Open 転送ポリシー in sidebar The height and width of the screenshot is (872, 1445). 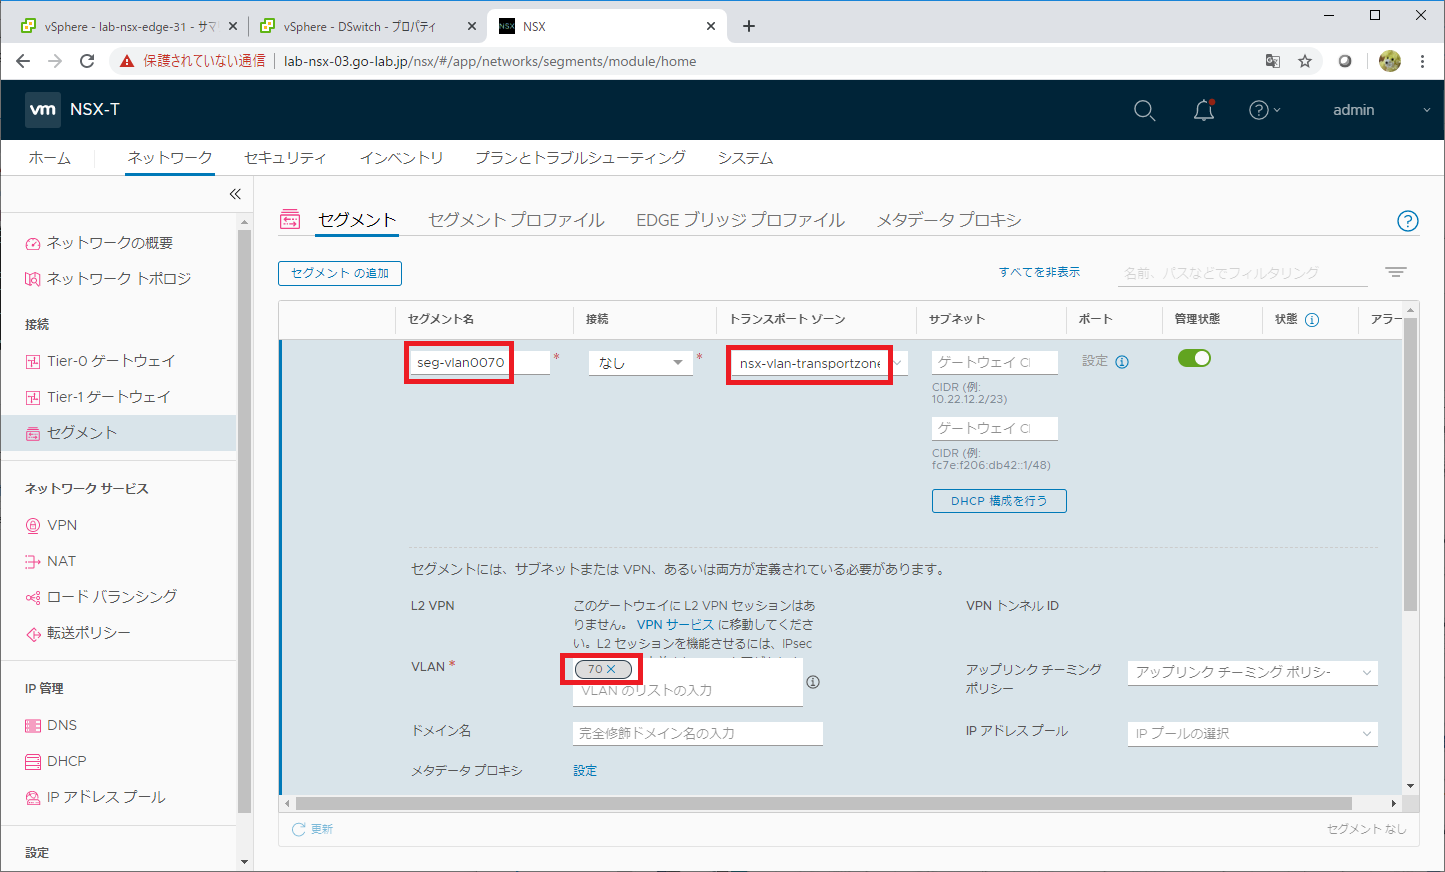point(89,633)
